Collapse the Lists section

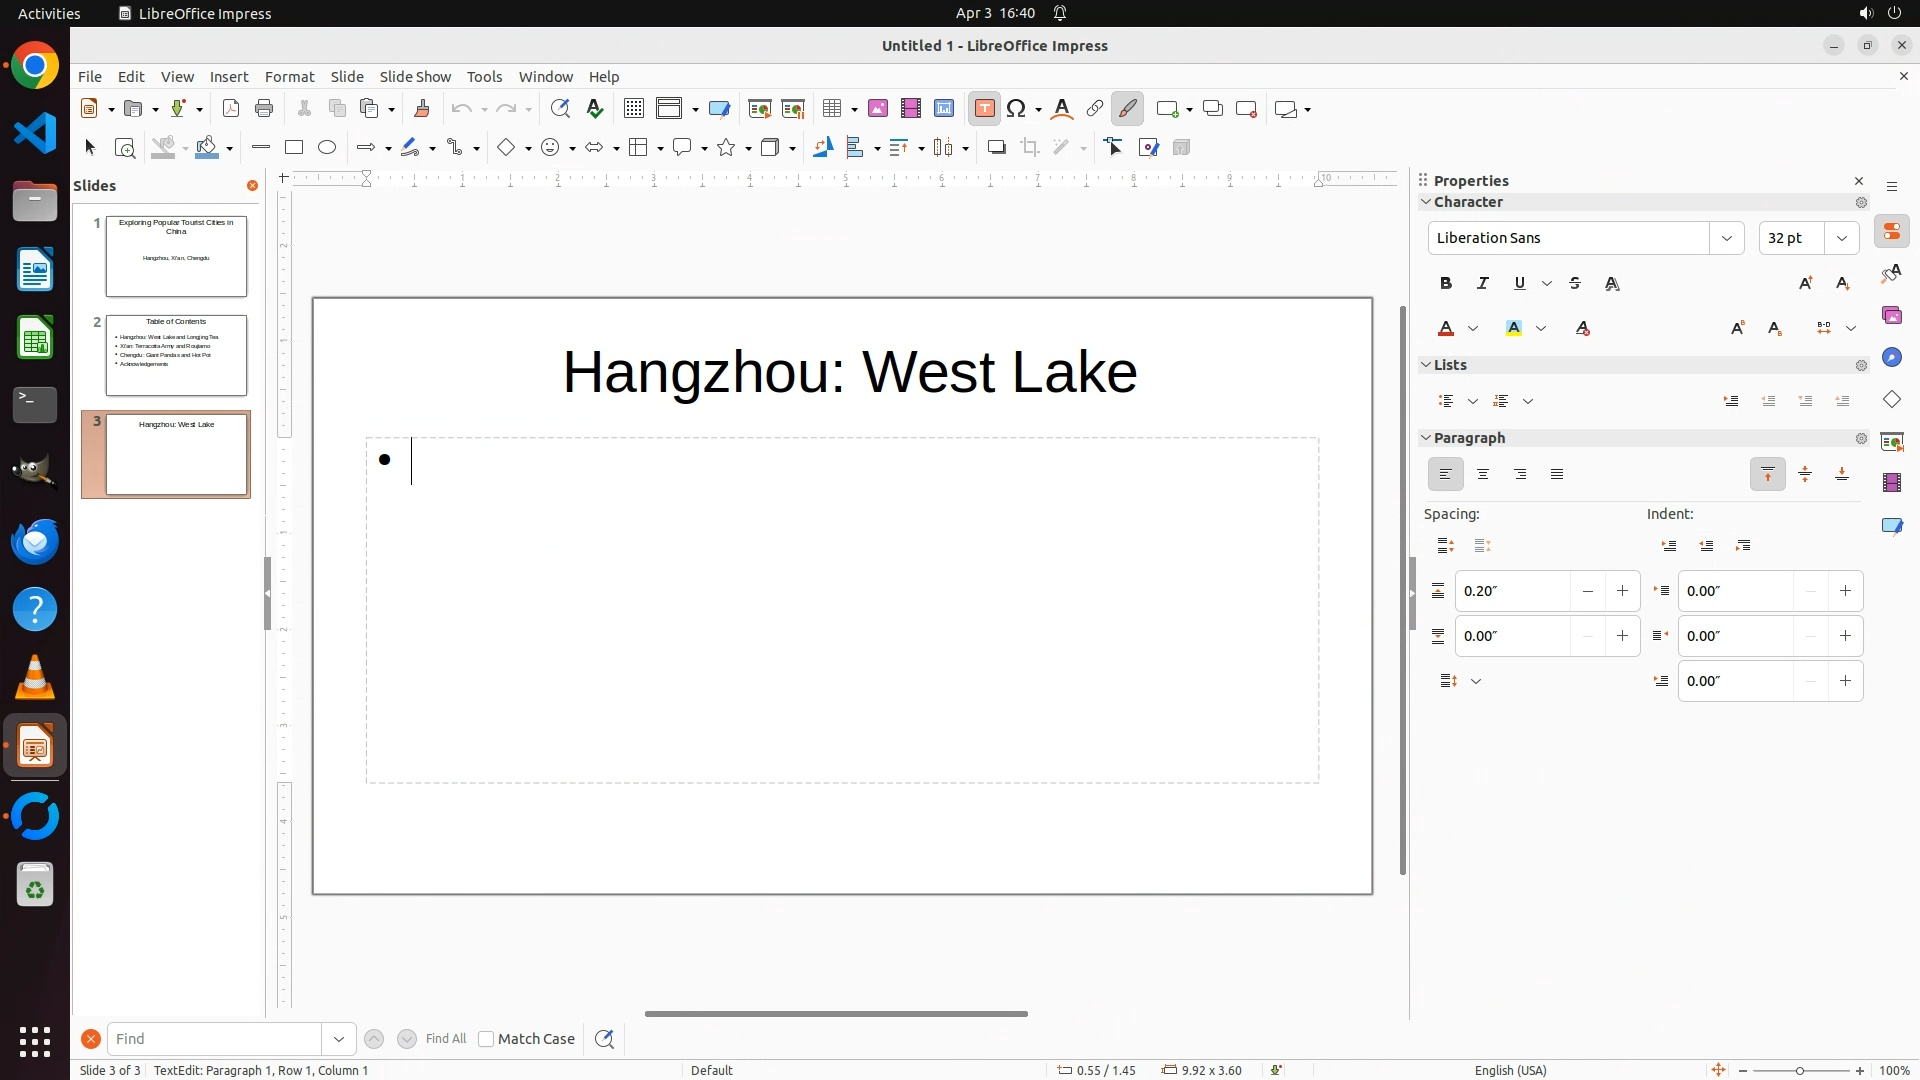[x=1427, y=365]
